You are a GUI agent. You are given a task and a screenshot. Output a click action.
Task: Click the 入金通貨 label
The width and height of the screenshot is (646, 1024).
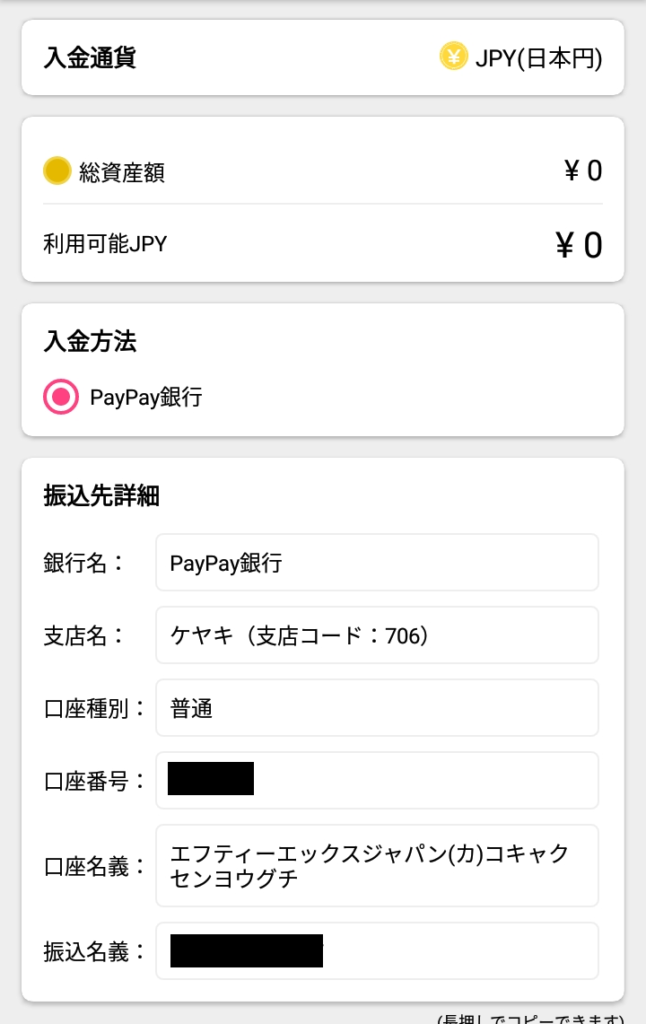pyautogui.click(x=90, y=58)
